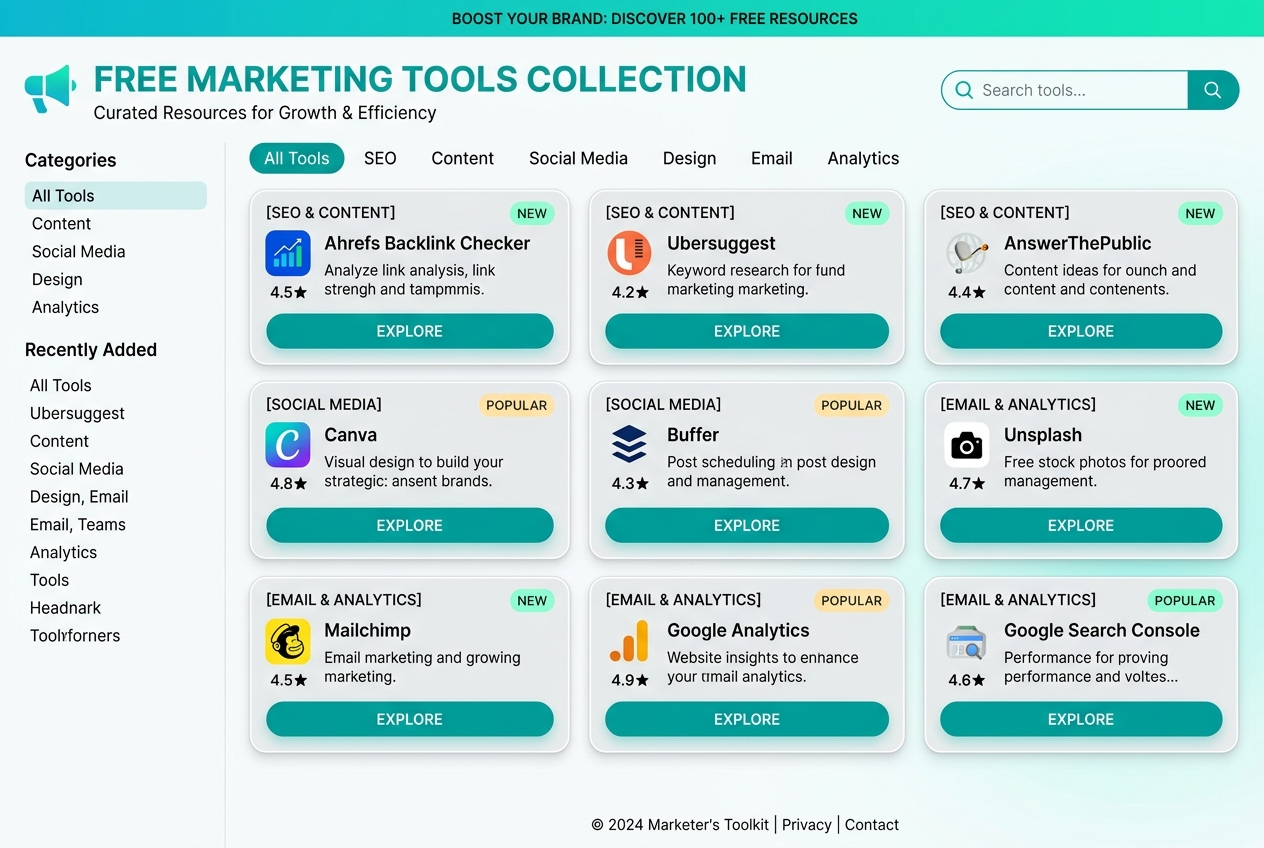Open Tools in Recently Added list

pyautogui.click(x=49, y=580)
